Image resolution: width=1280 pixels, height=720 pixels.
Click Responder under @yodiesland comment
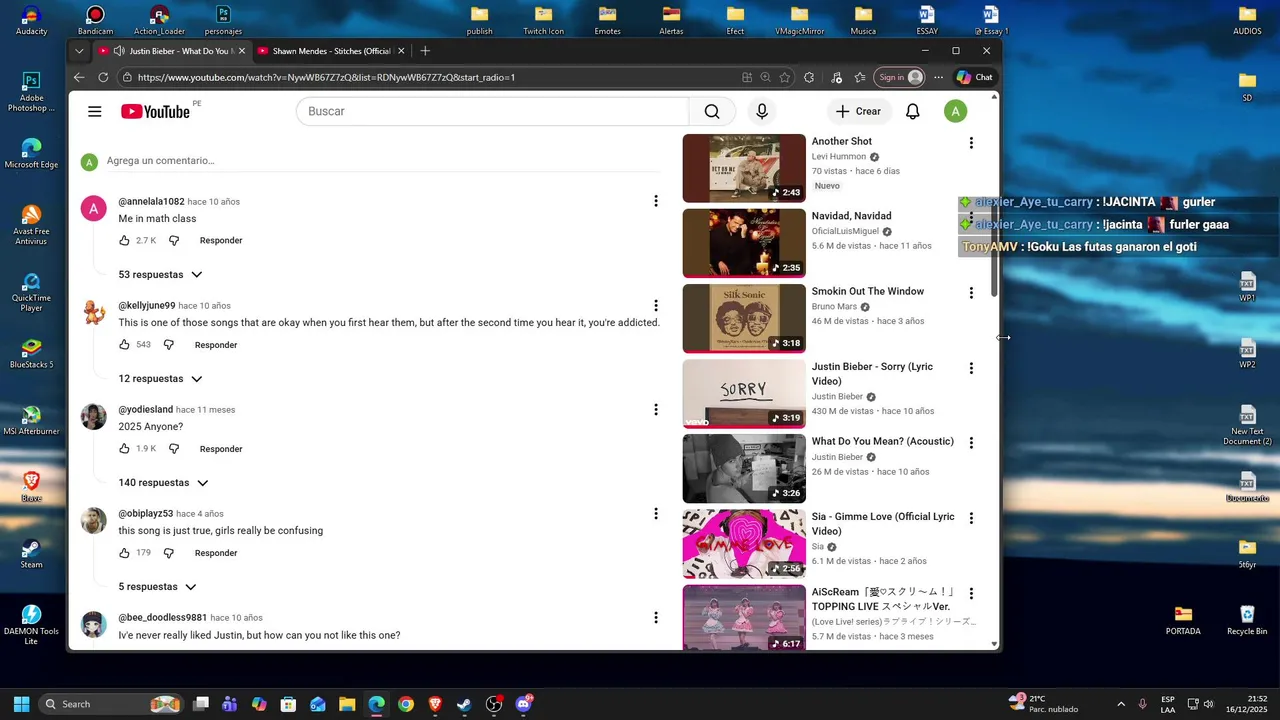pyautogui.click(x=221, y=448)
